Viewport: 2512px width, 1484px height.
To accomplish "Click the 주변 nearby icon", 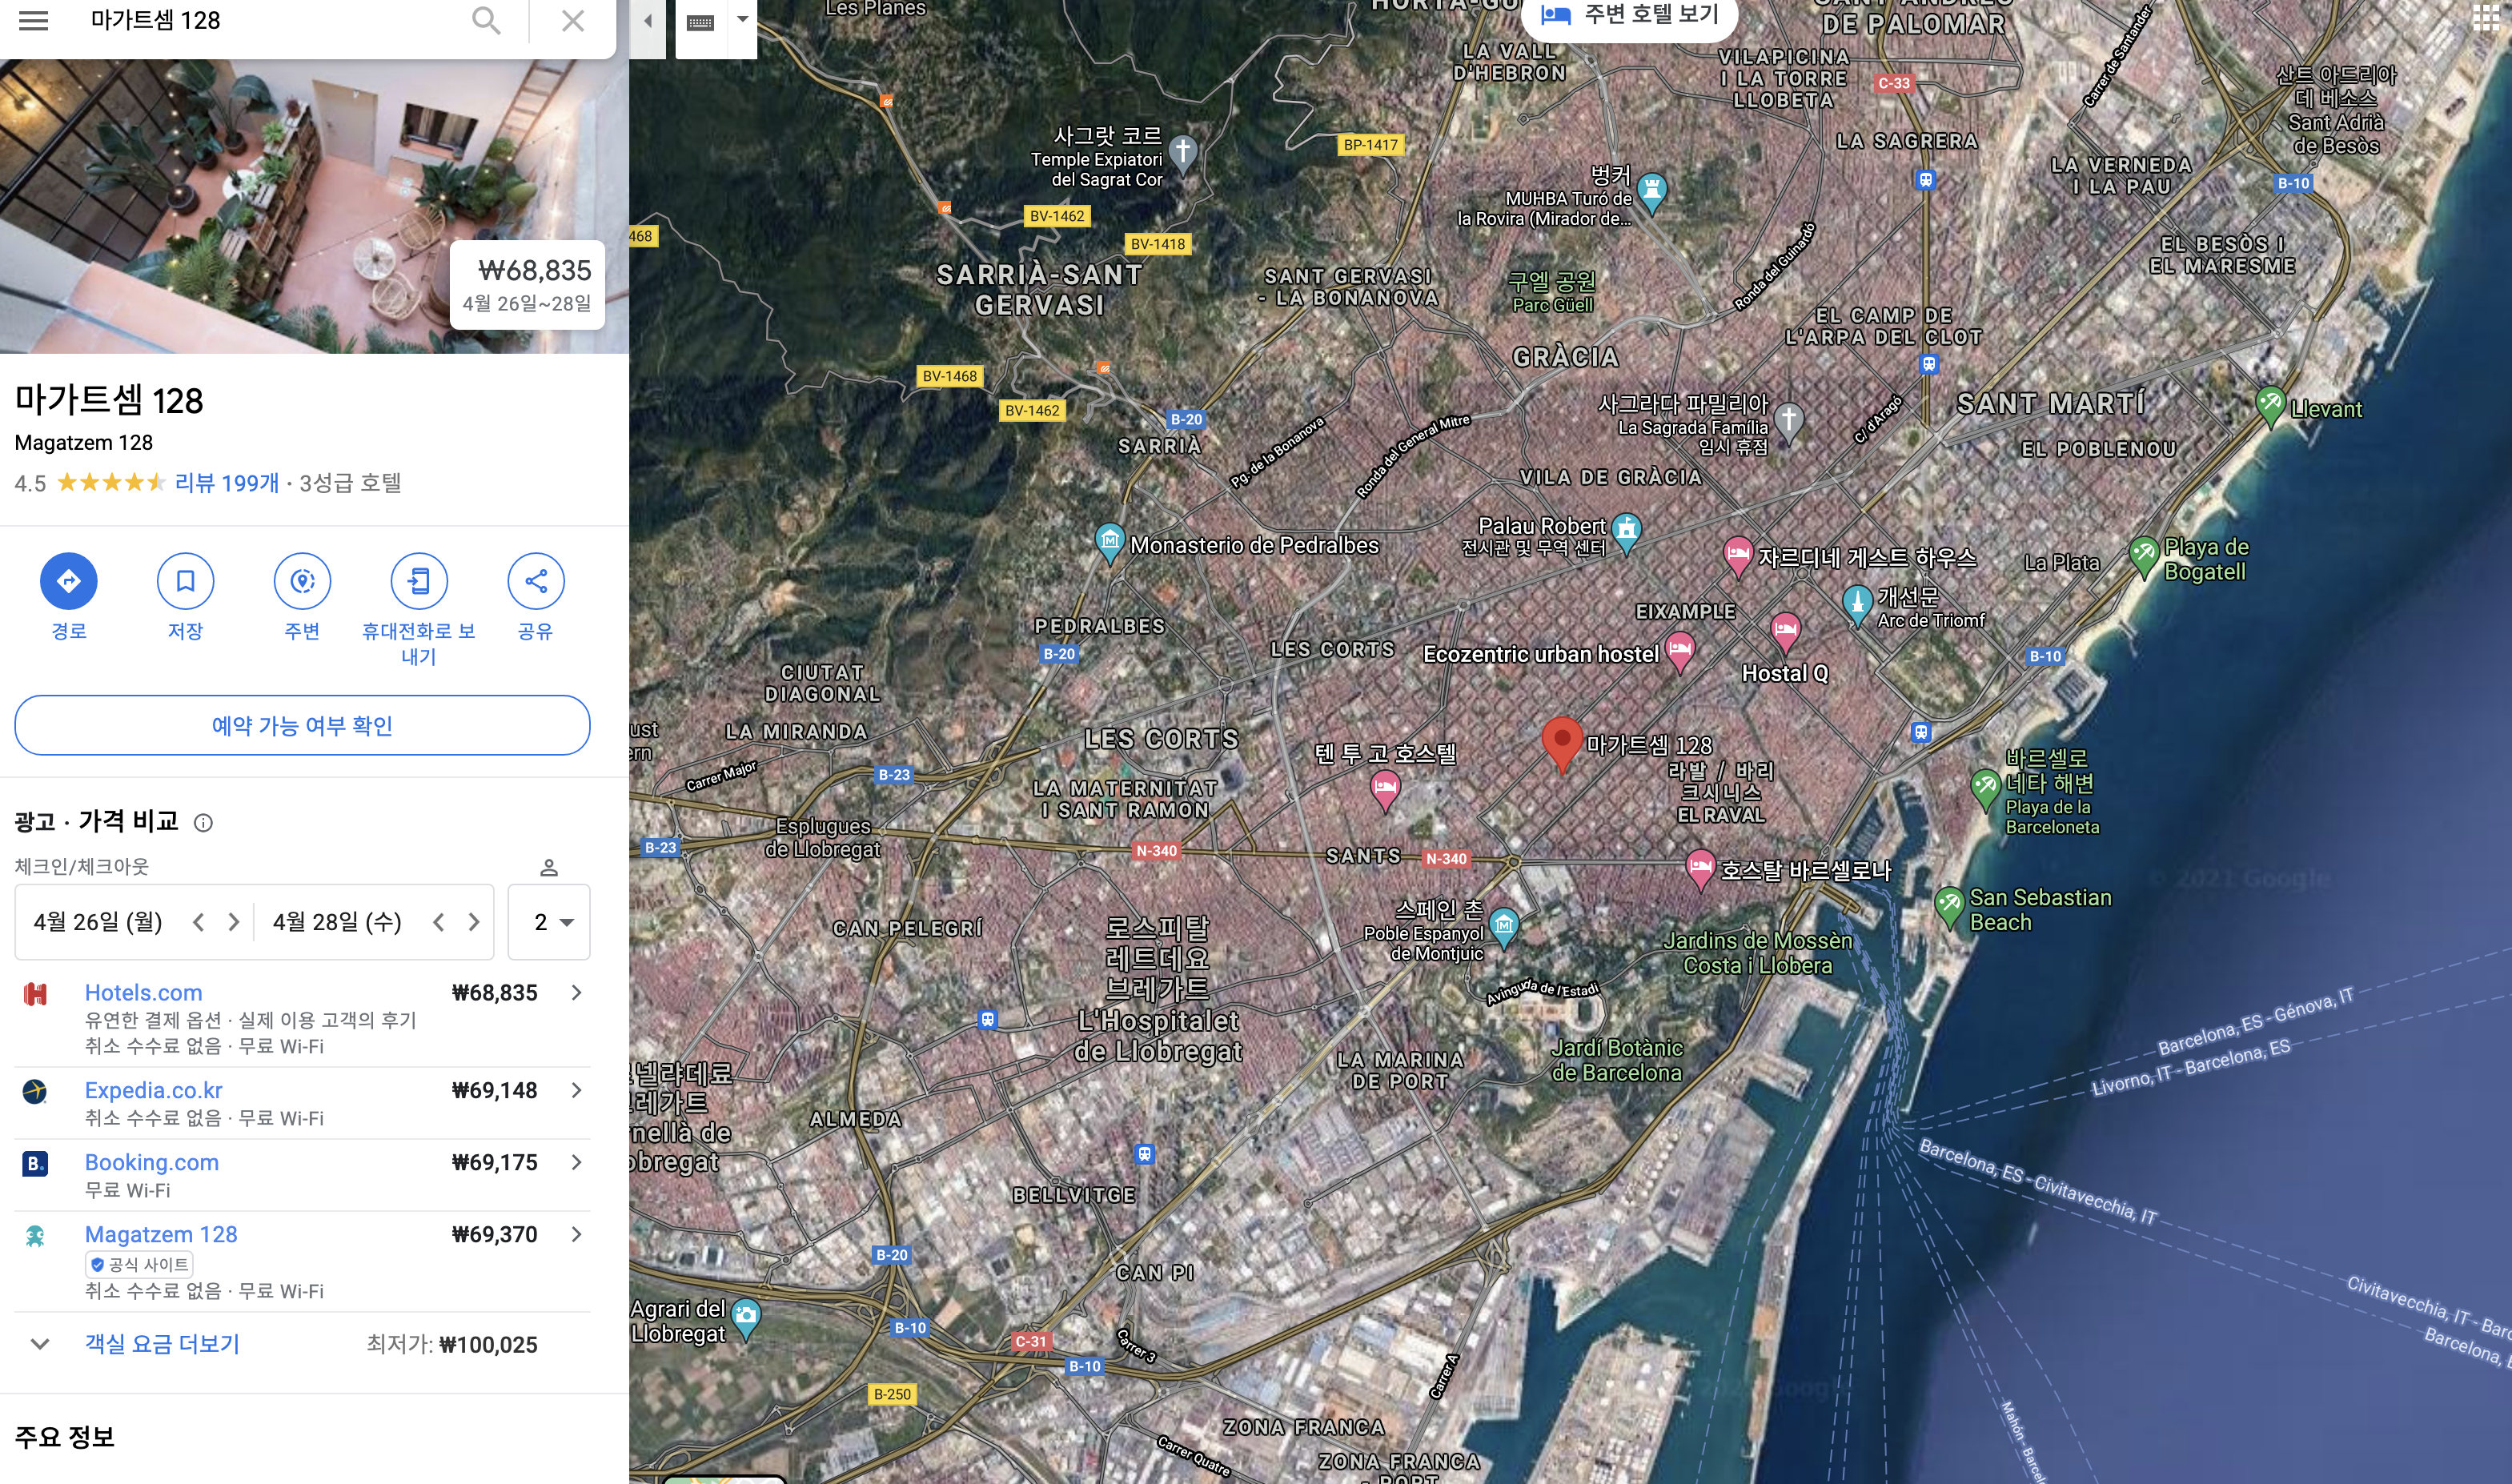I will (302, 581).
